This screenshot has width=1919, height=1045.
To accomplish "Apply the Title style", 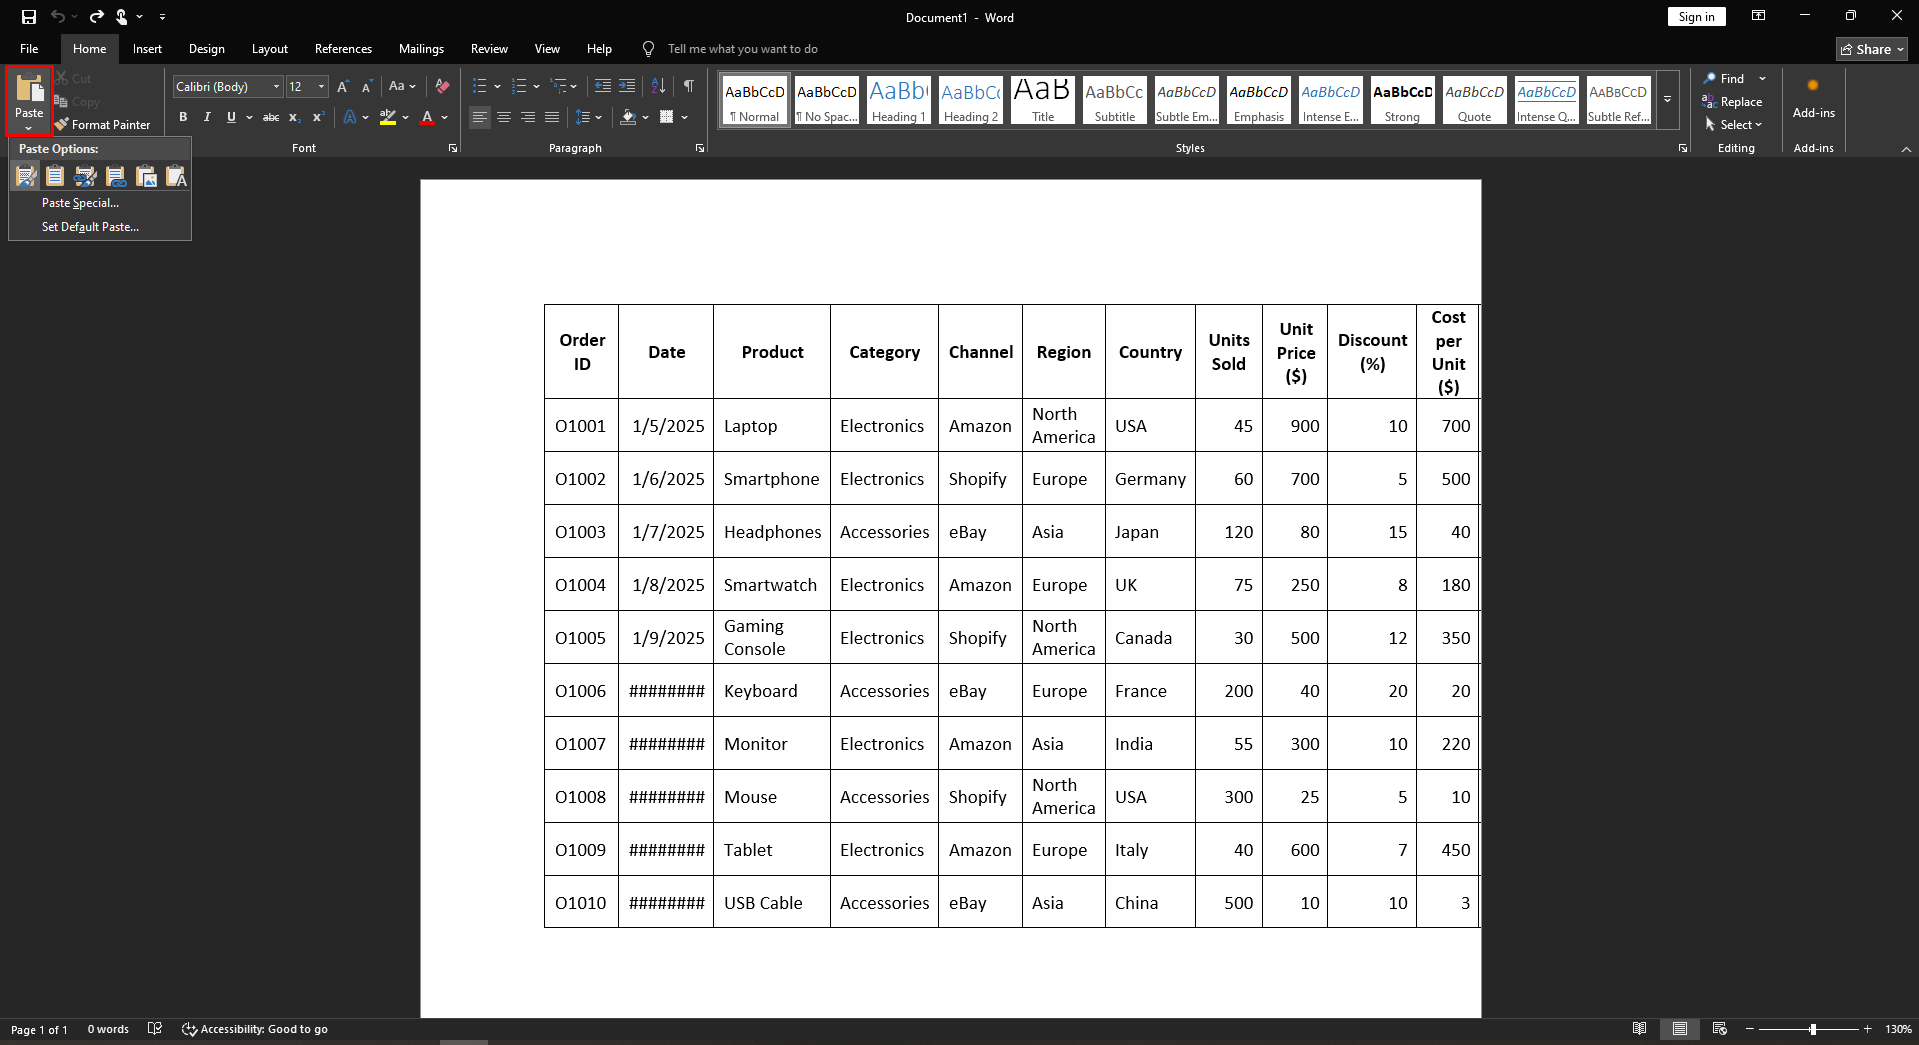I will coord(1043,100).
